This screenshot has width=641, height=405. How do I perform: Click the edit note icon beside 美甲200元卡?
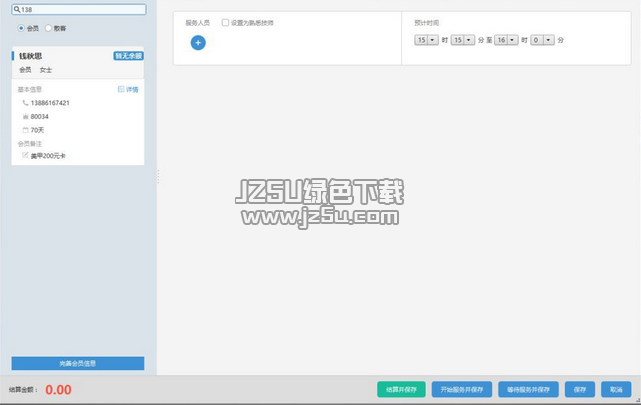pos(25,155)
